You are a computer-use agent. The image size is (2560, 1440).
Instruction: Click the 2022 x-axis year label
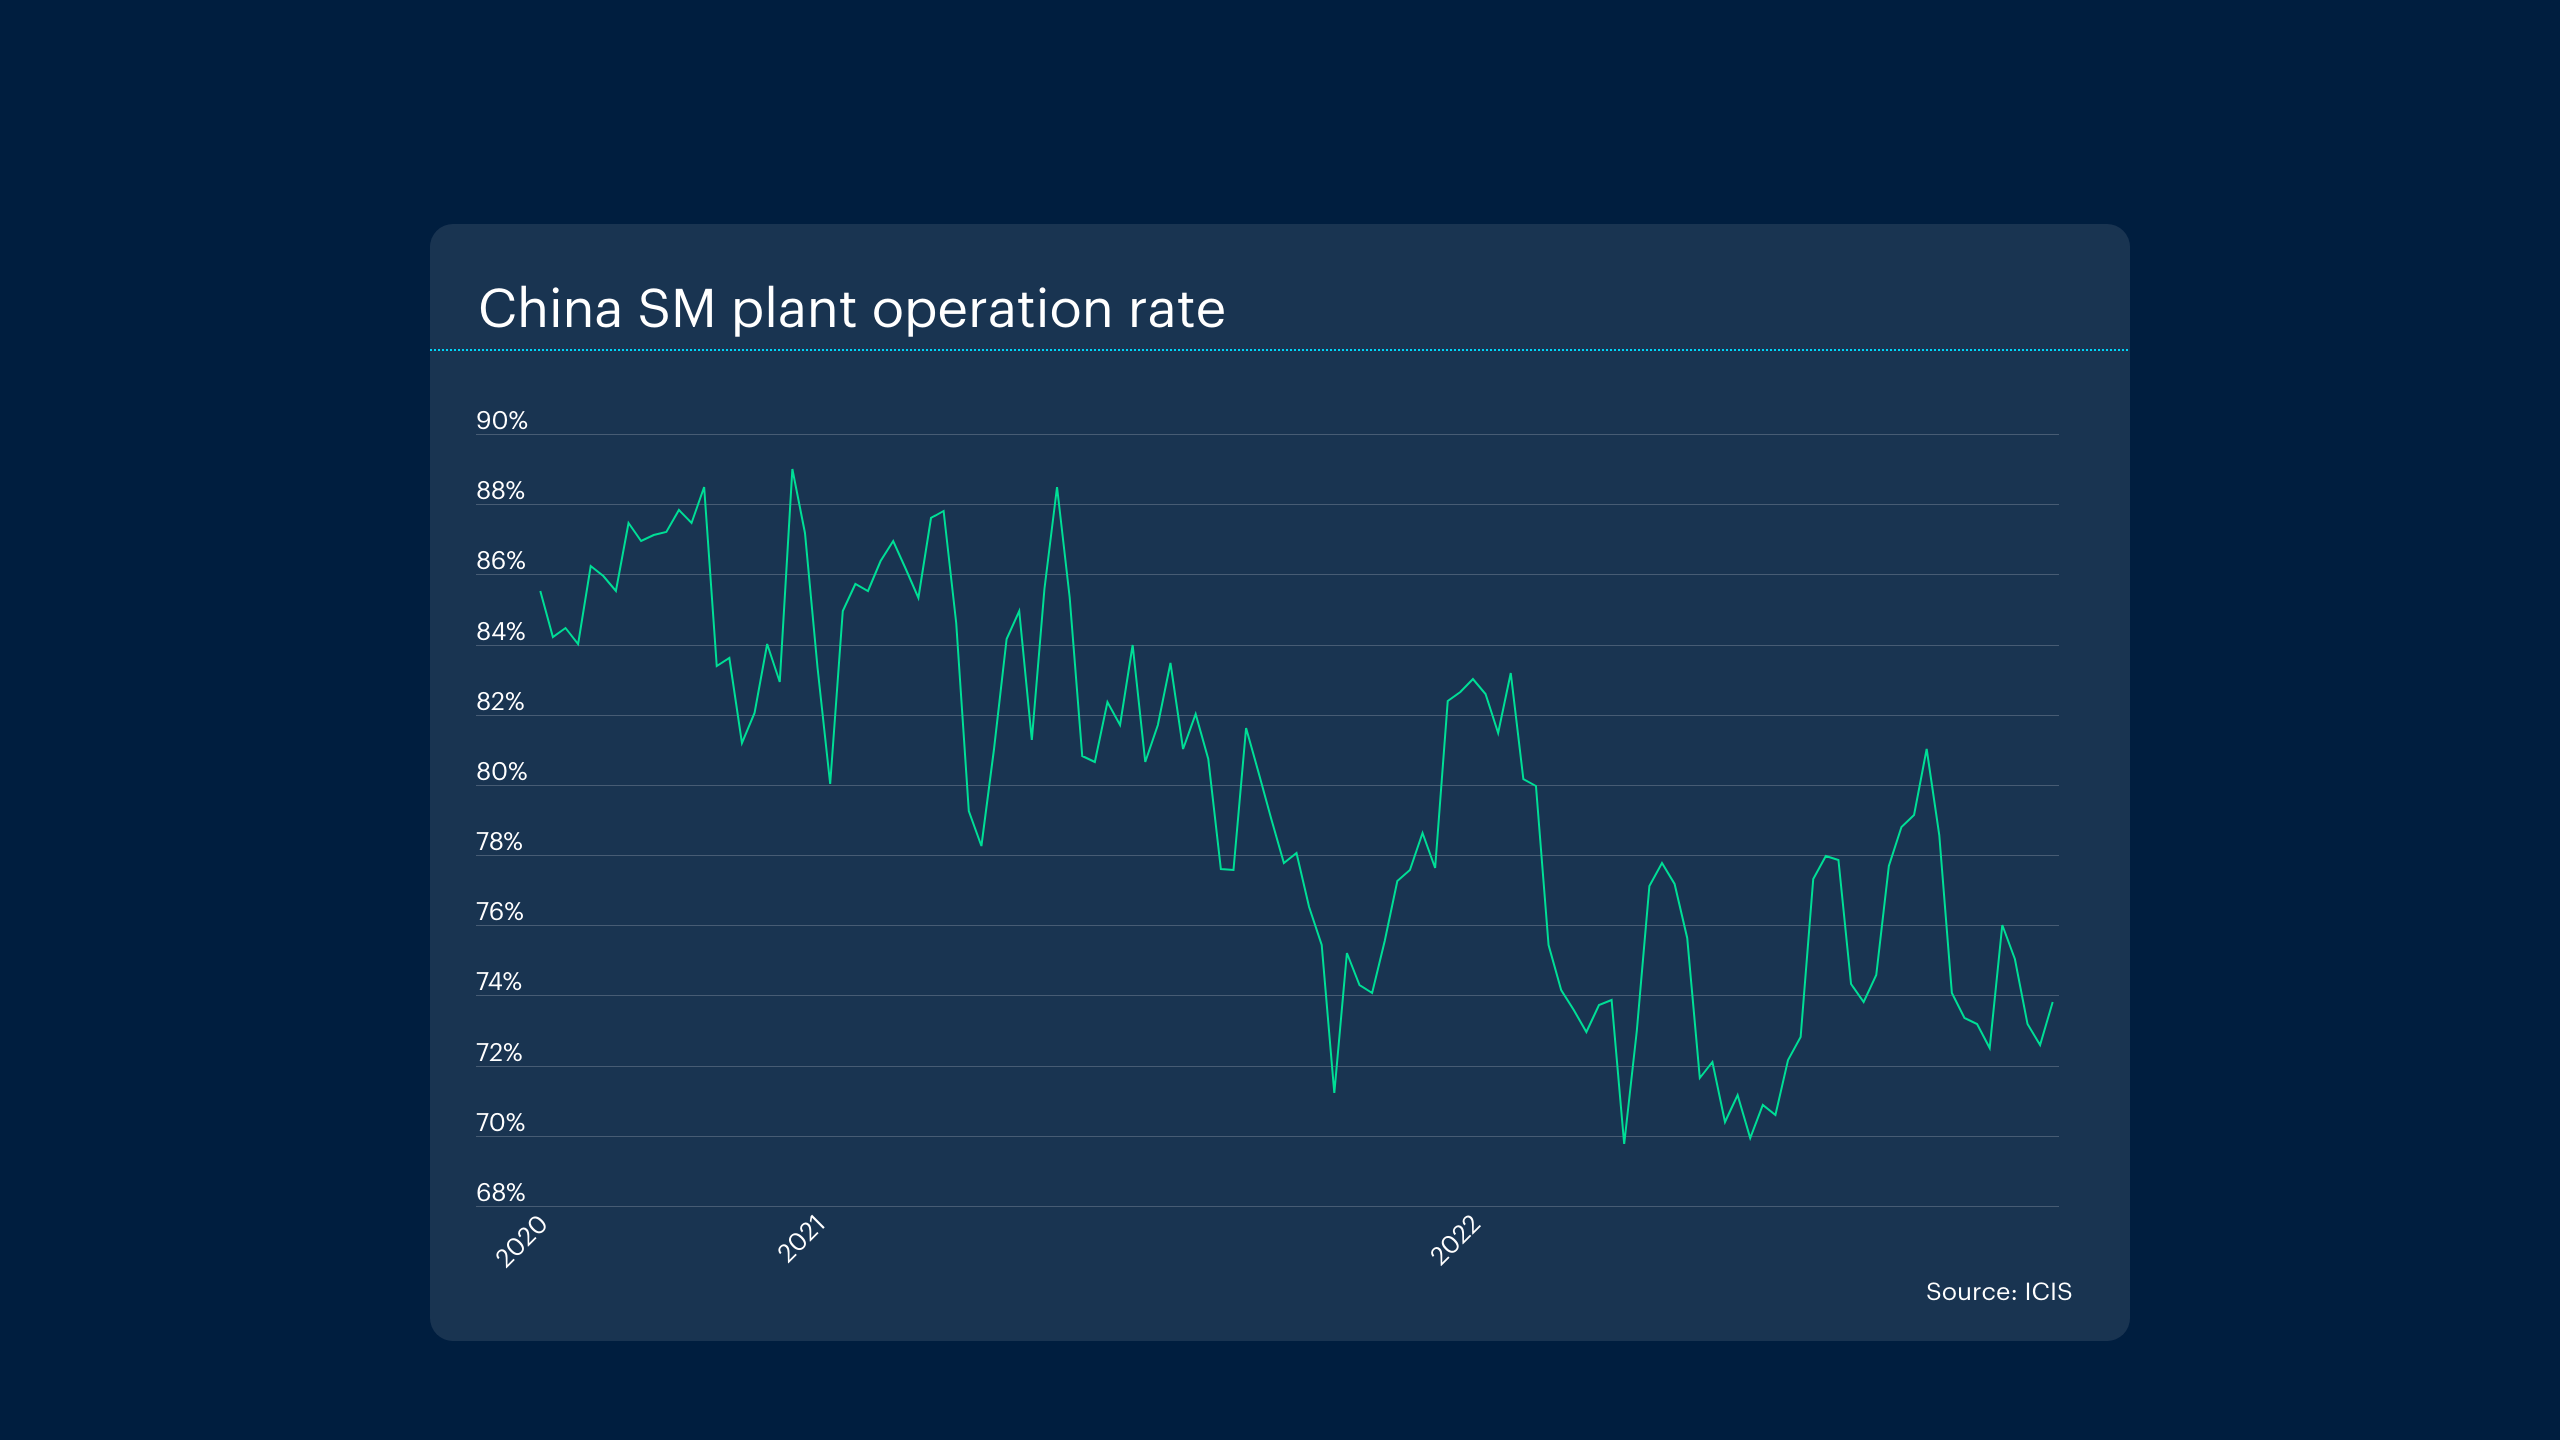1455,1240
